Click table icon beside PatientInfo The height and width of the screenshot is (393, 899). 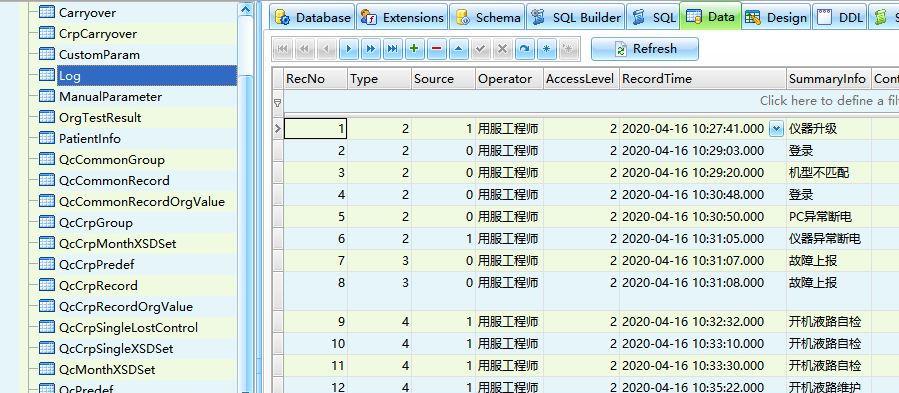pos(47,138)
